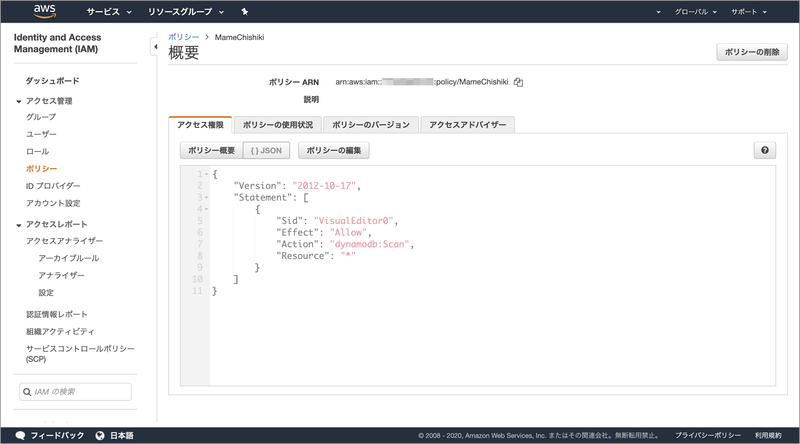Switch to ポリシーの使用状況 tab

[x=278, y=125]
